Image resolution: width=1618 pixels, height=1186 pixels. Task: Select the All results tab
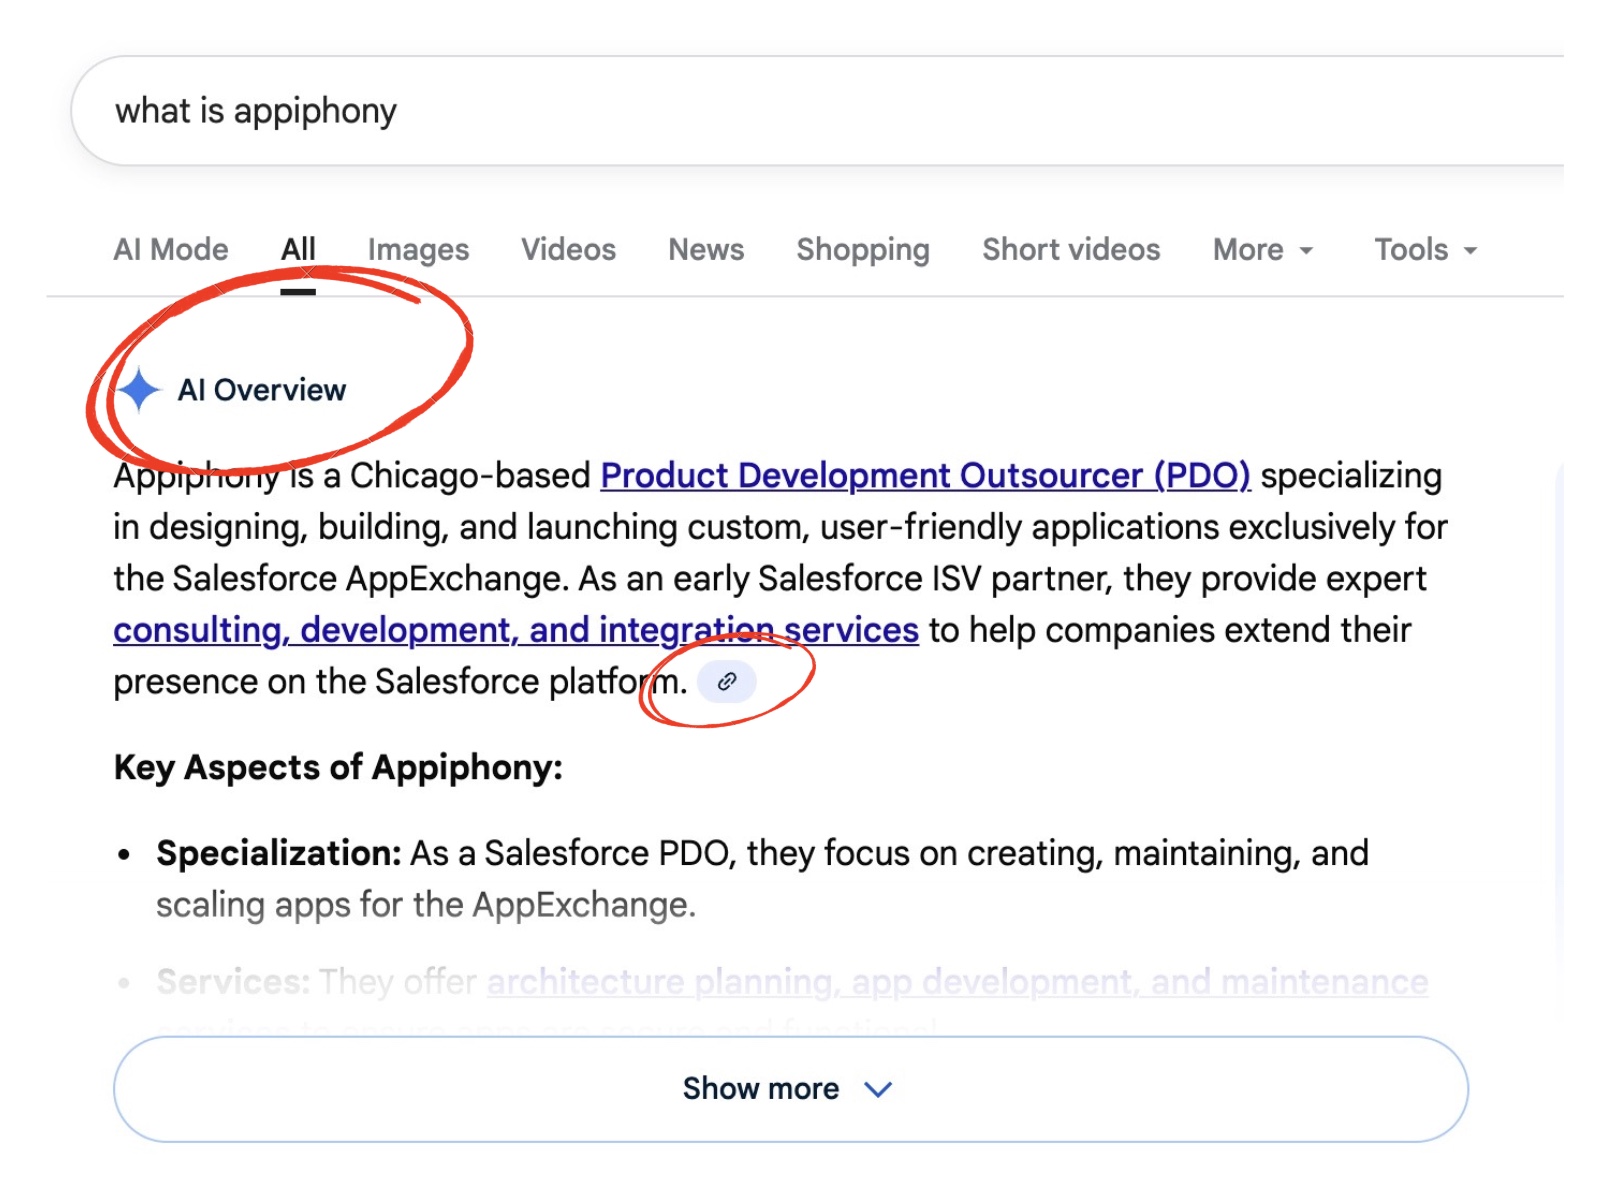298,250
